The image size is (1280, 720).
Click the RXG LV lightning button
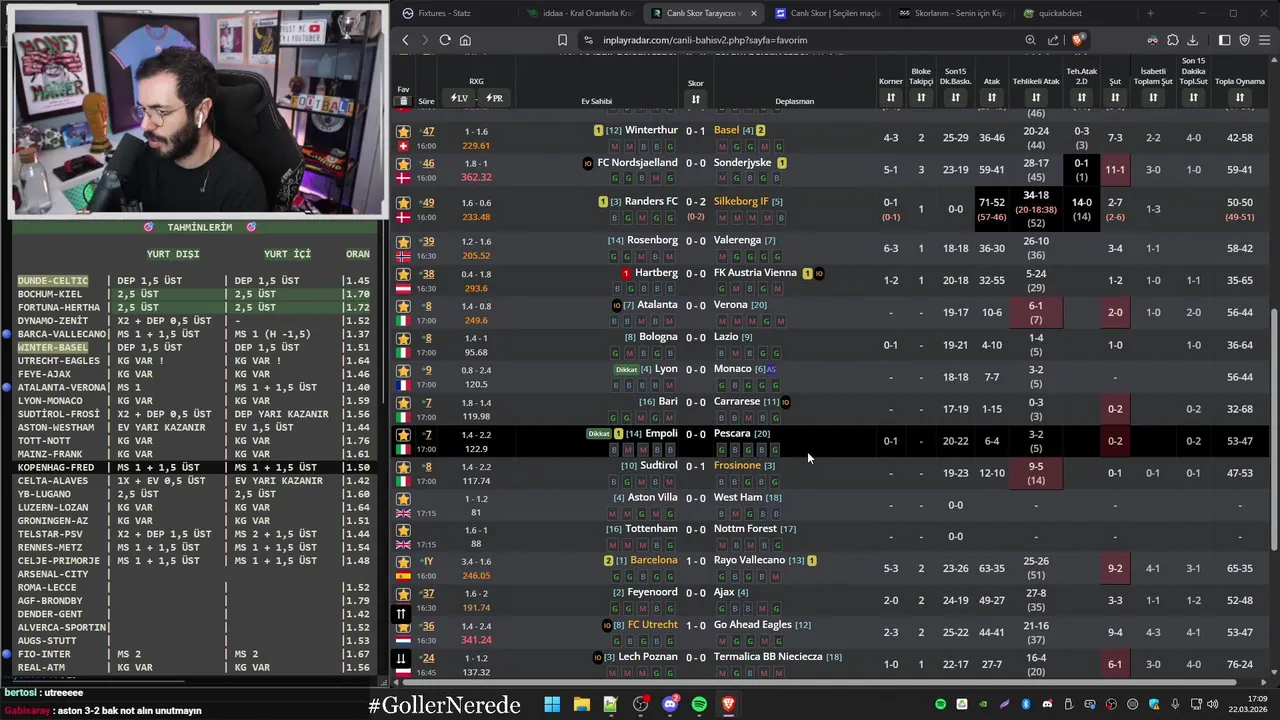pos(459,98)
